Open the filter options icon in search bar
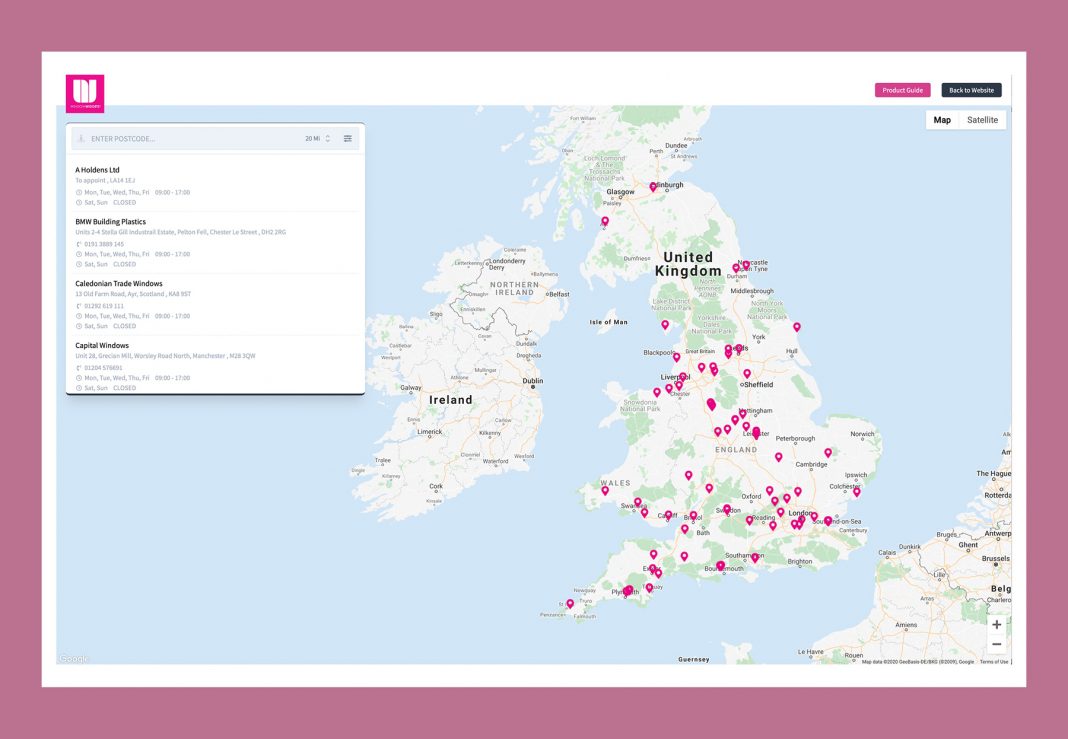Screen dimensions: 1068x739 (x=347, y=139)
